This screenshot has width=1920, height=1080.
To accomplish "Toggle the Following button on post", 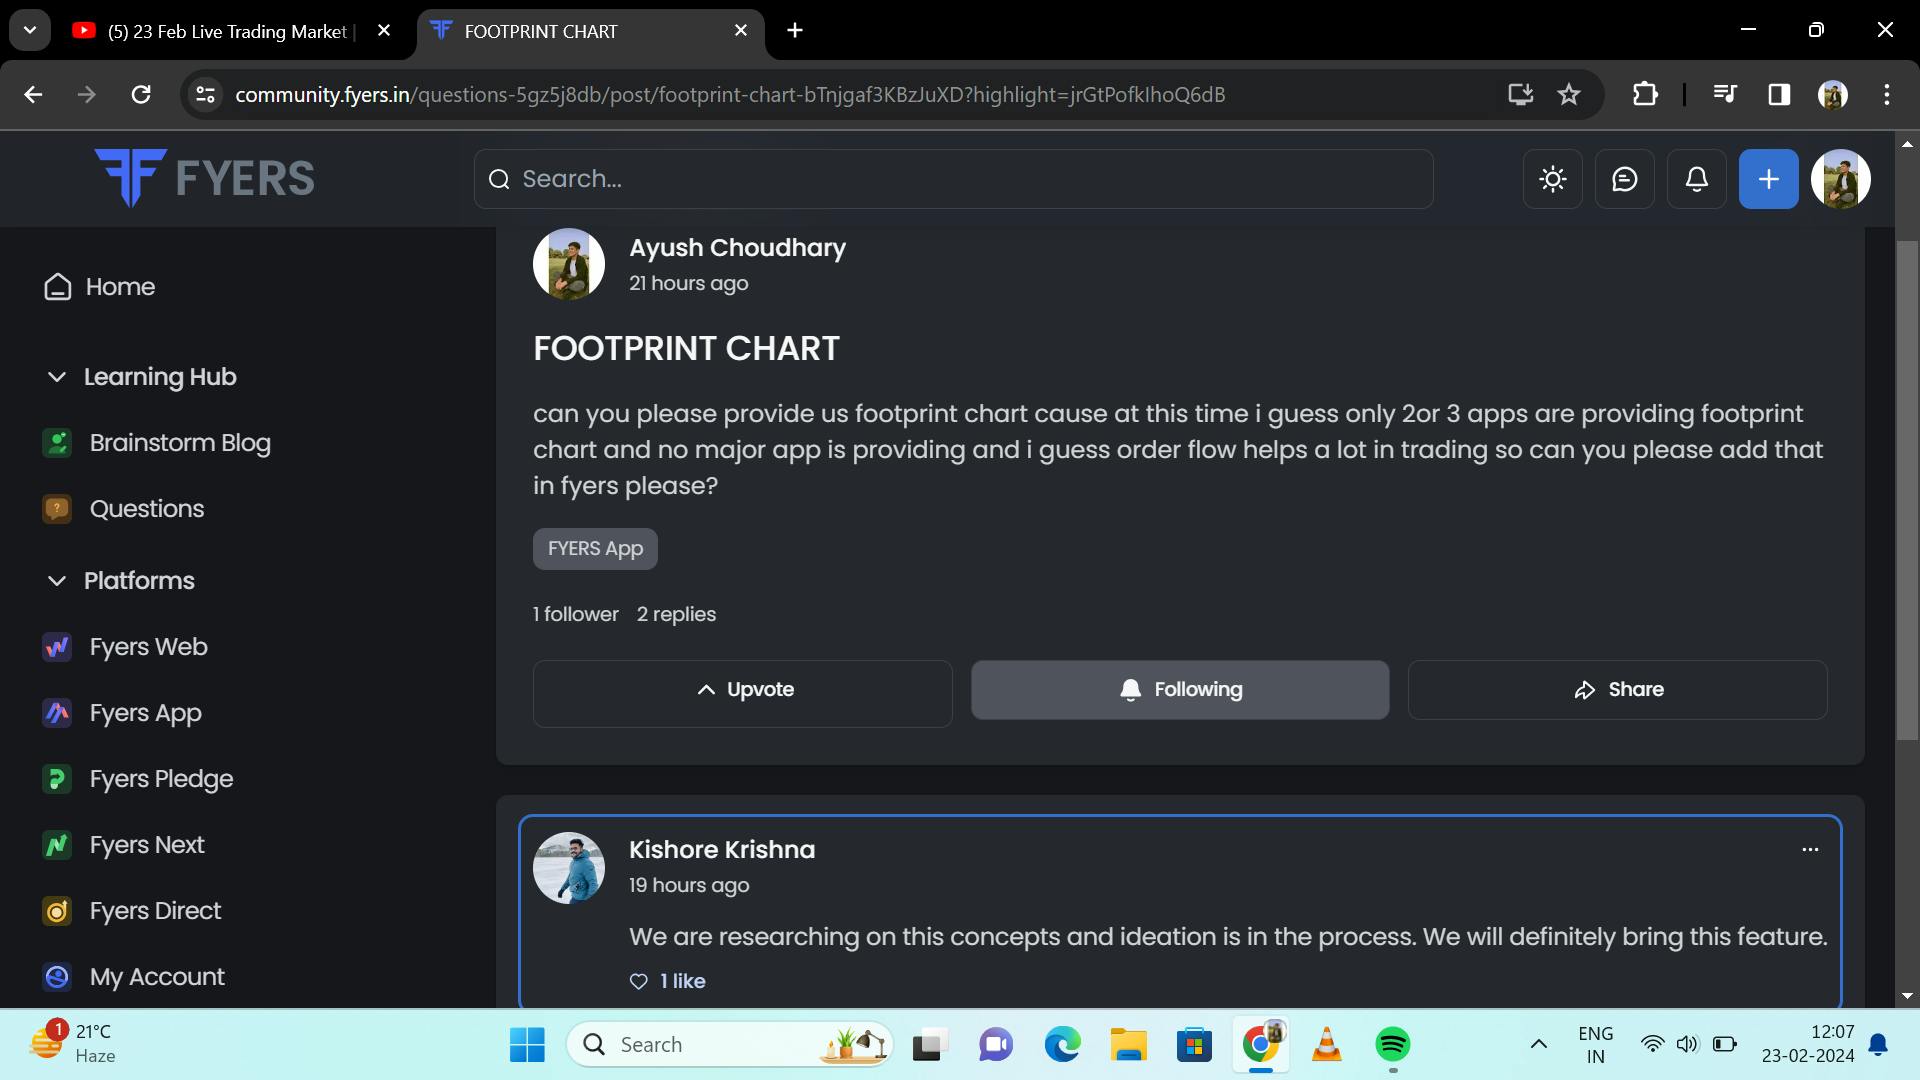I will tap(1179, 690).
